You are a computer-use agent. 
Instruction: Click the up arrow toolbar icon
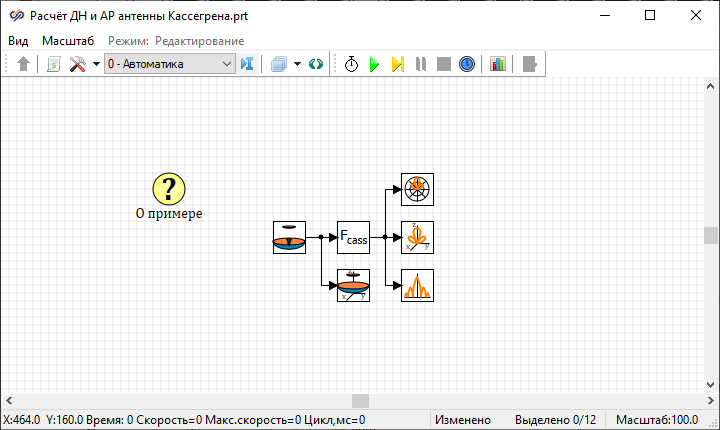click(x=24, y=64)
